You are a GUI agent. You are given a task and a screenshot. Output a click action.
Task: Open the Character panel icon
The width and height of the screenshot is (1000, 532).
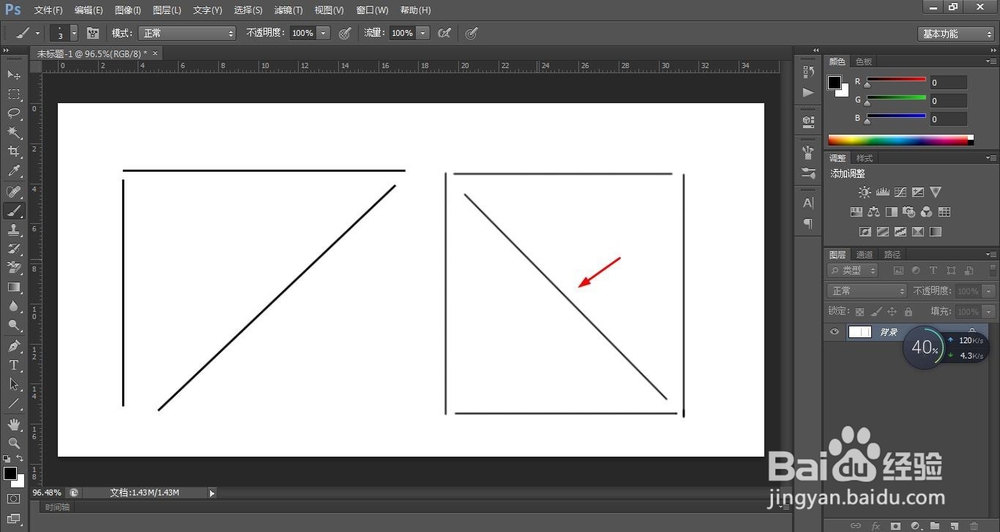(x=808, y=203)
